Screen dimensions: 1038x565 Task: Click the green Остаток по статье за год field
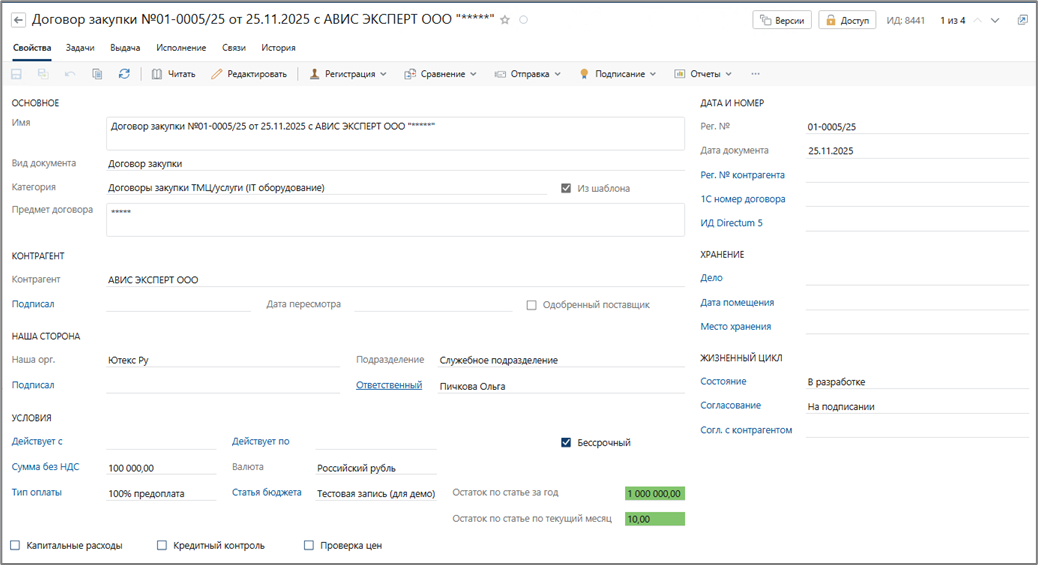tap(654, 493)
